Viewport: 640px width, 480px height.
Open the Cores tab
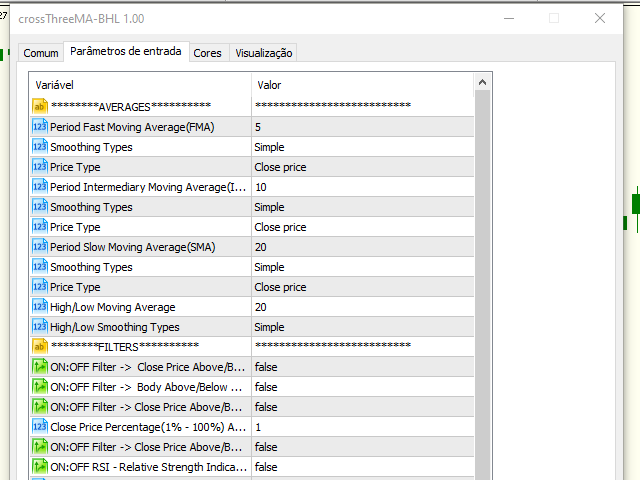pyautogui.click(x=207, y=53)
